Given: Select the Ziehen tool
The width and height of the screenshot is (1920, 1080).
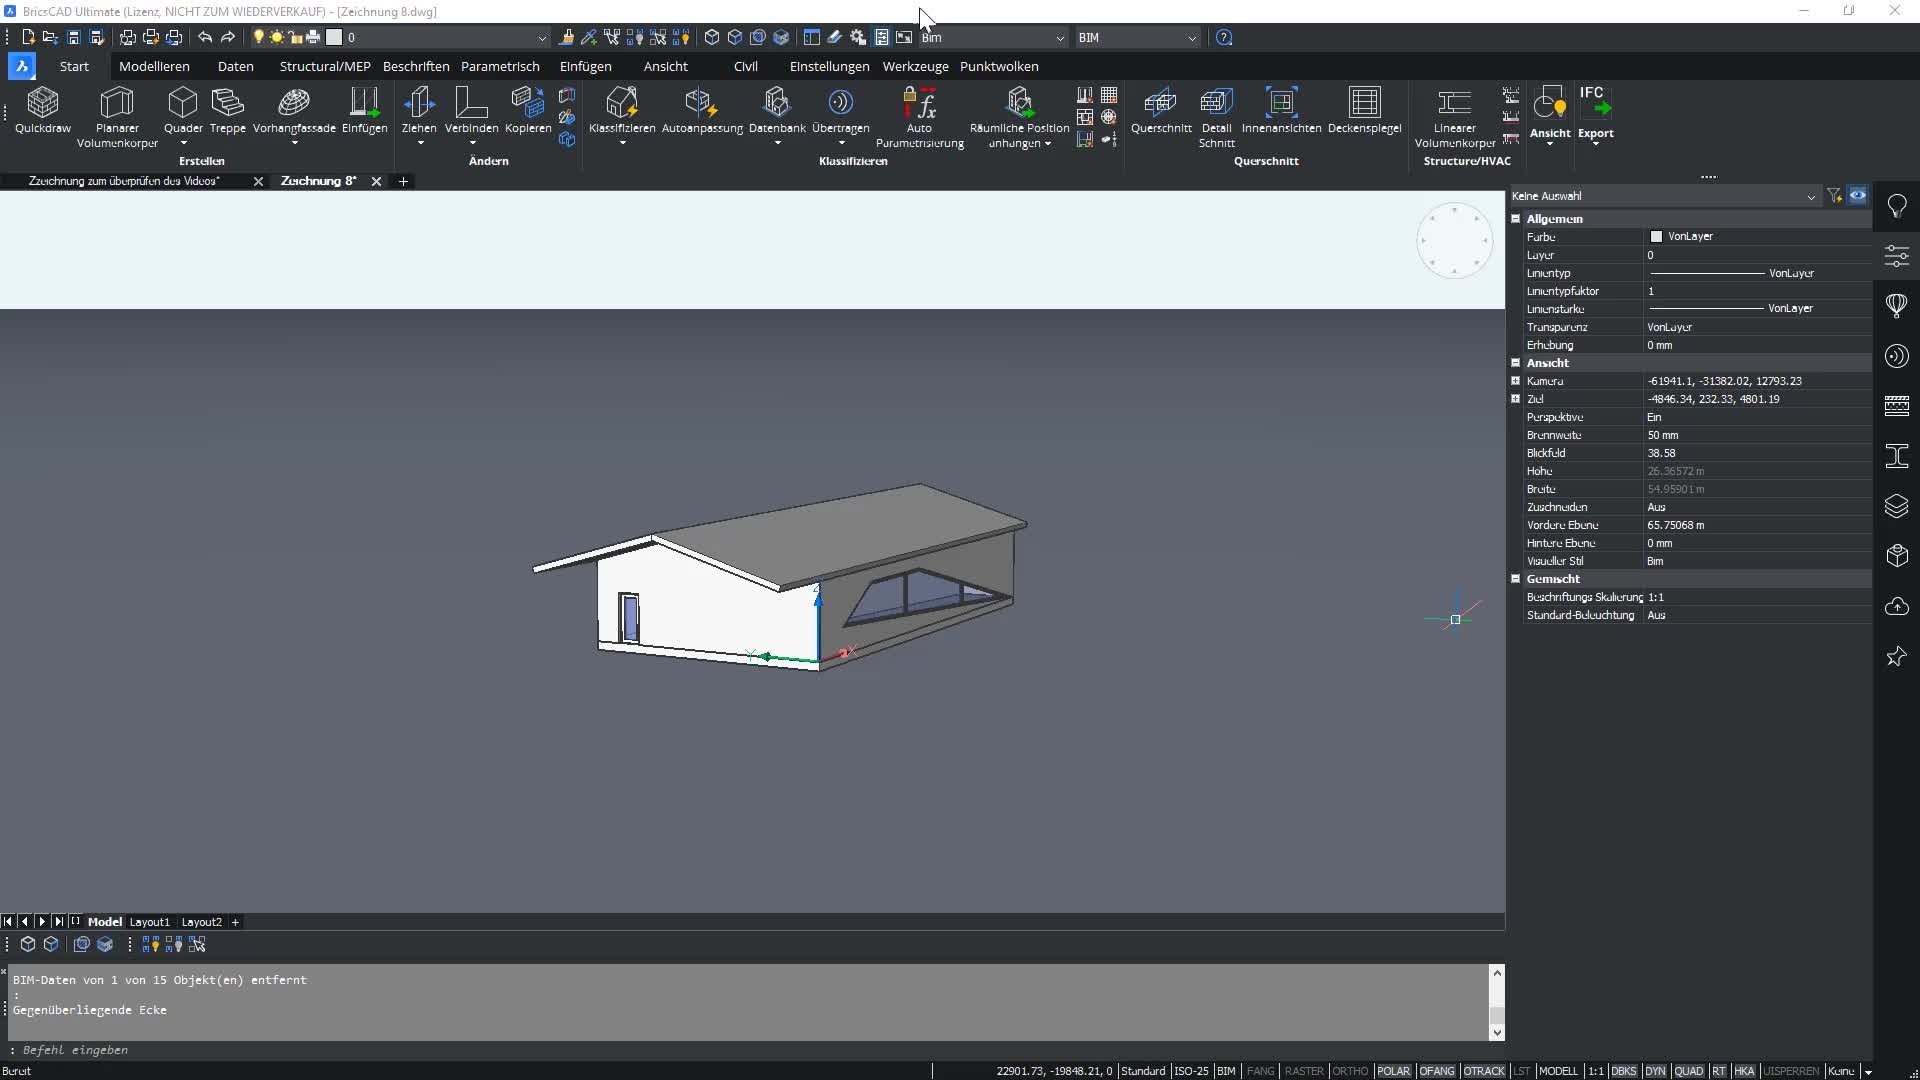Looking at the screenshot, I should point(419,110).
